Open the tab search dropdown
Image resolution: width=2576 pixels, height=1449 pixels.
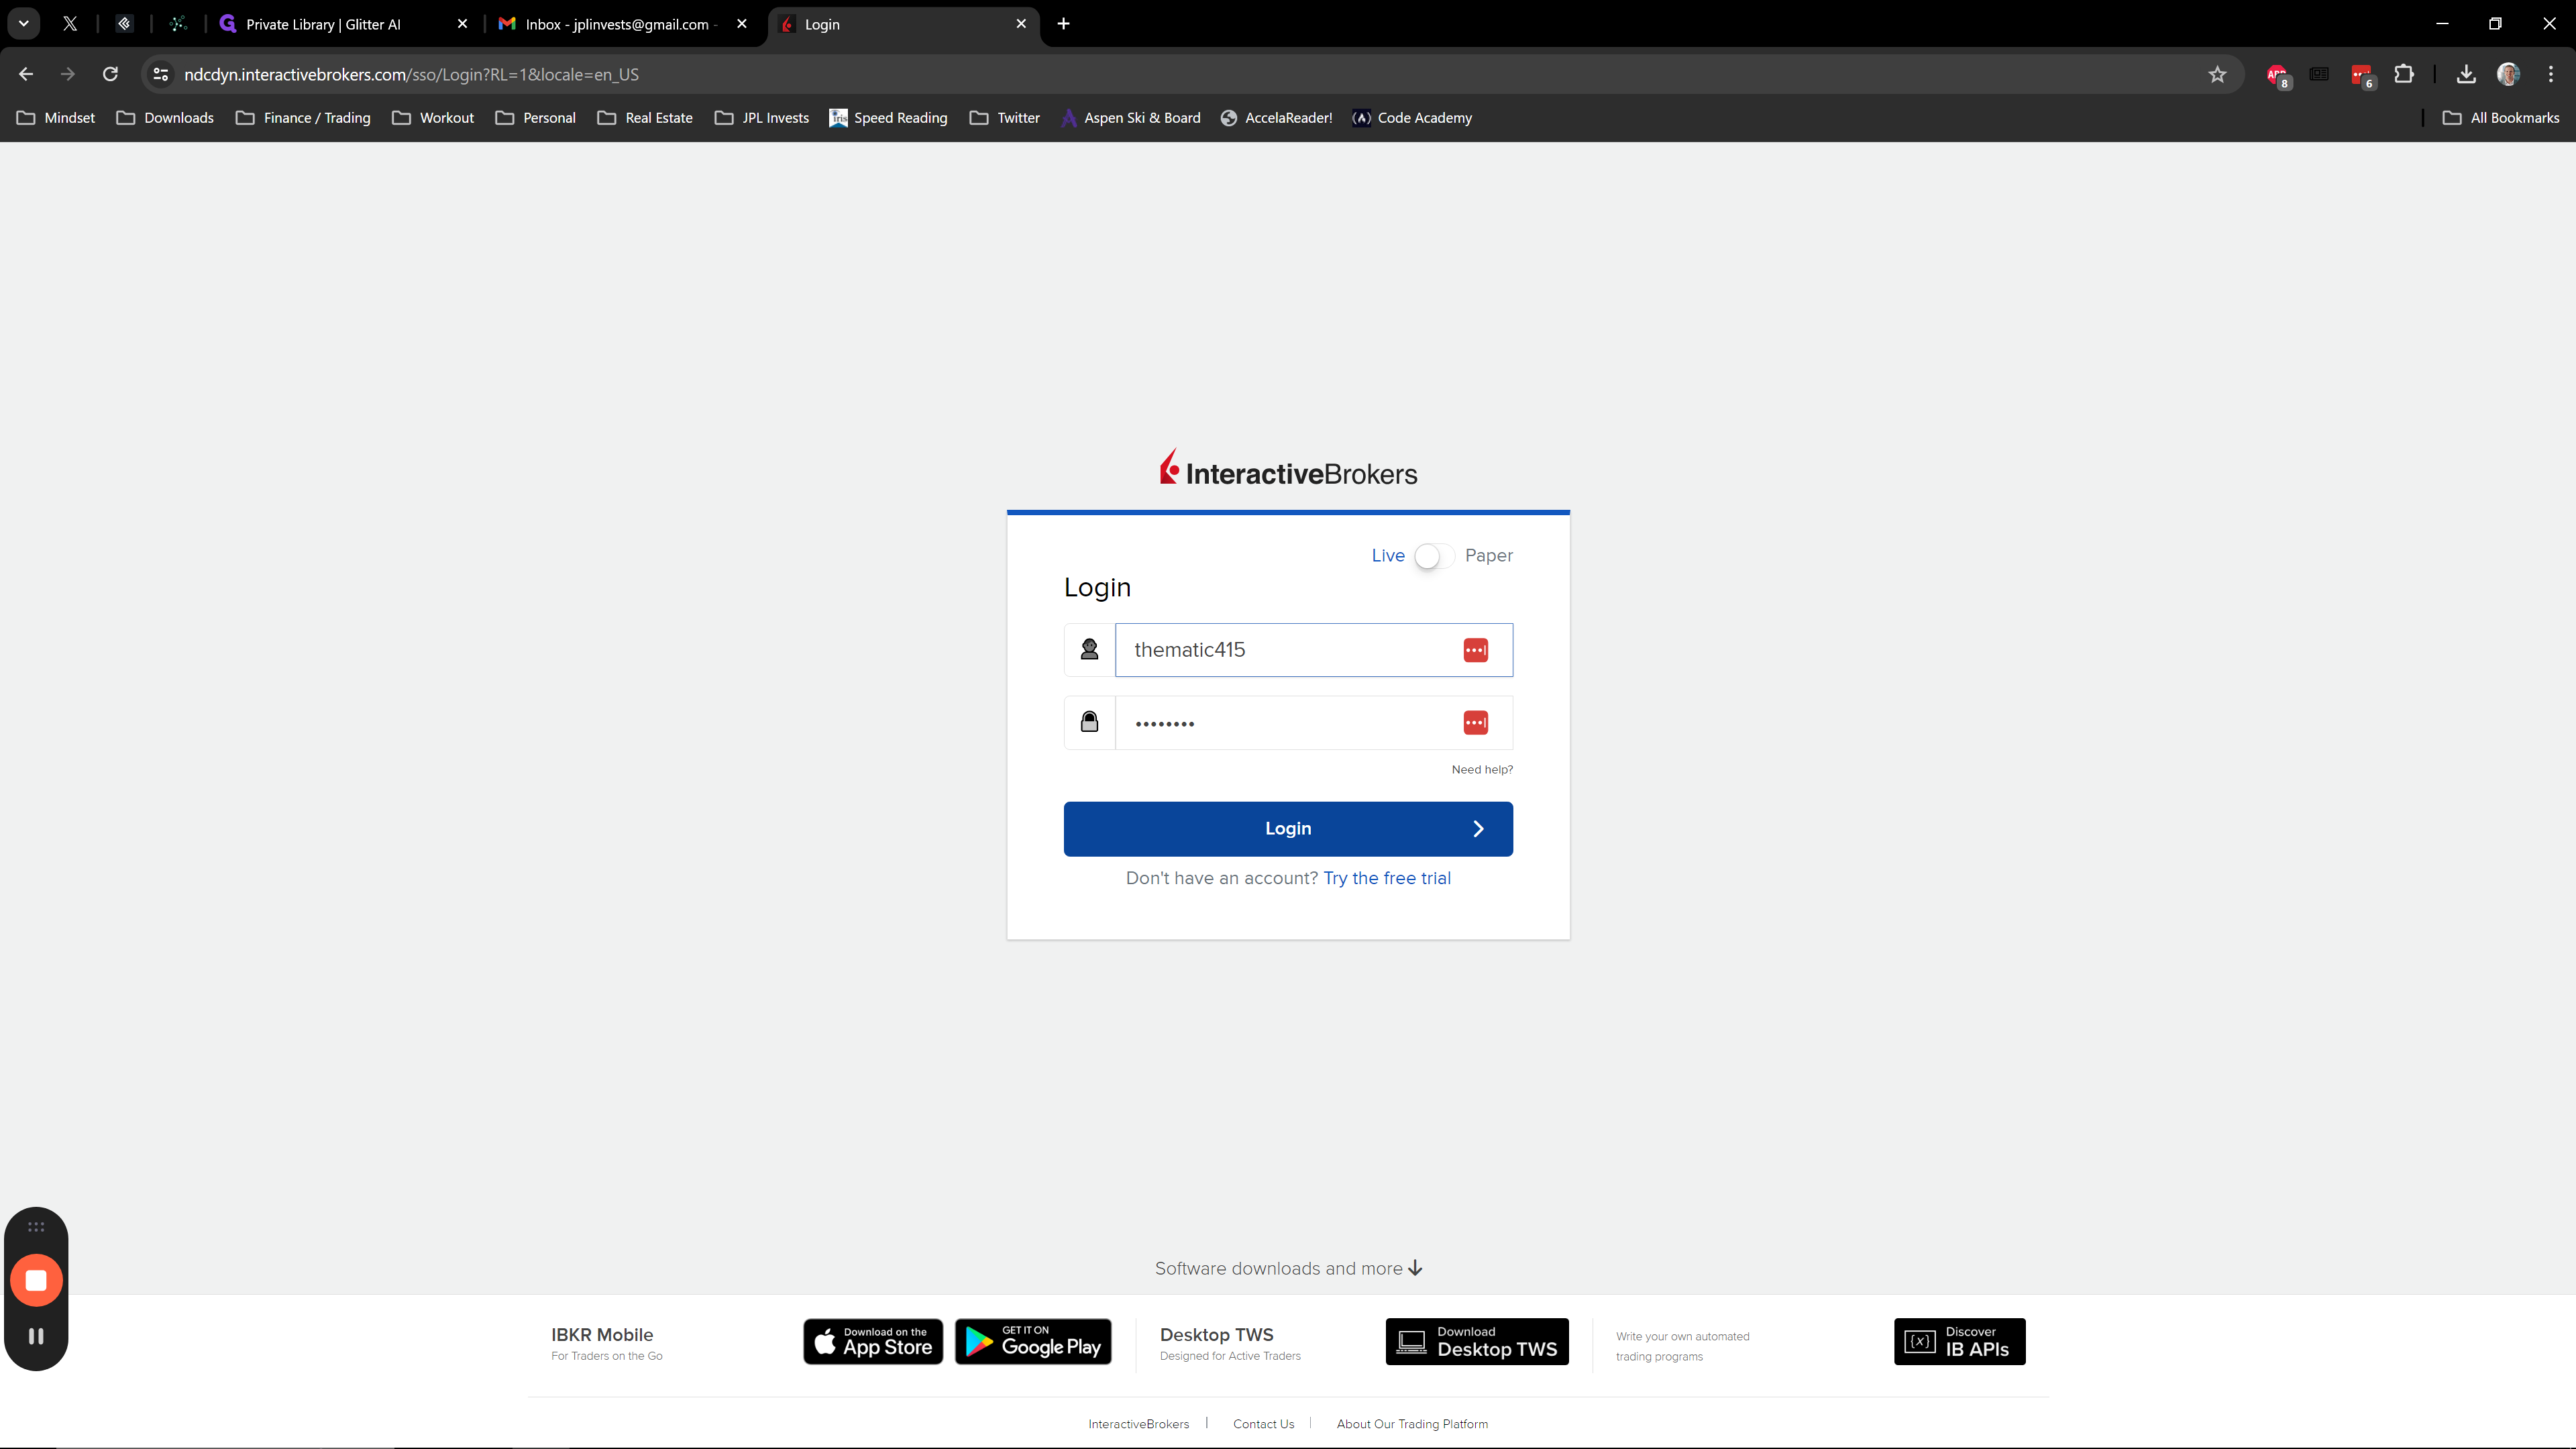[x=23, y=24]
